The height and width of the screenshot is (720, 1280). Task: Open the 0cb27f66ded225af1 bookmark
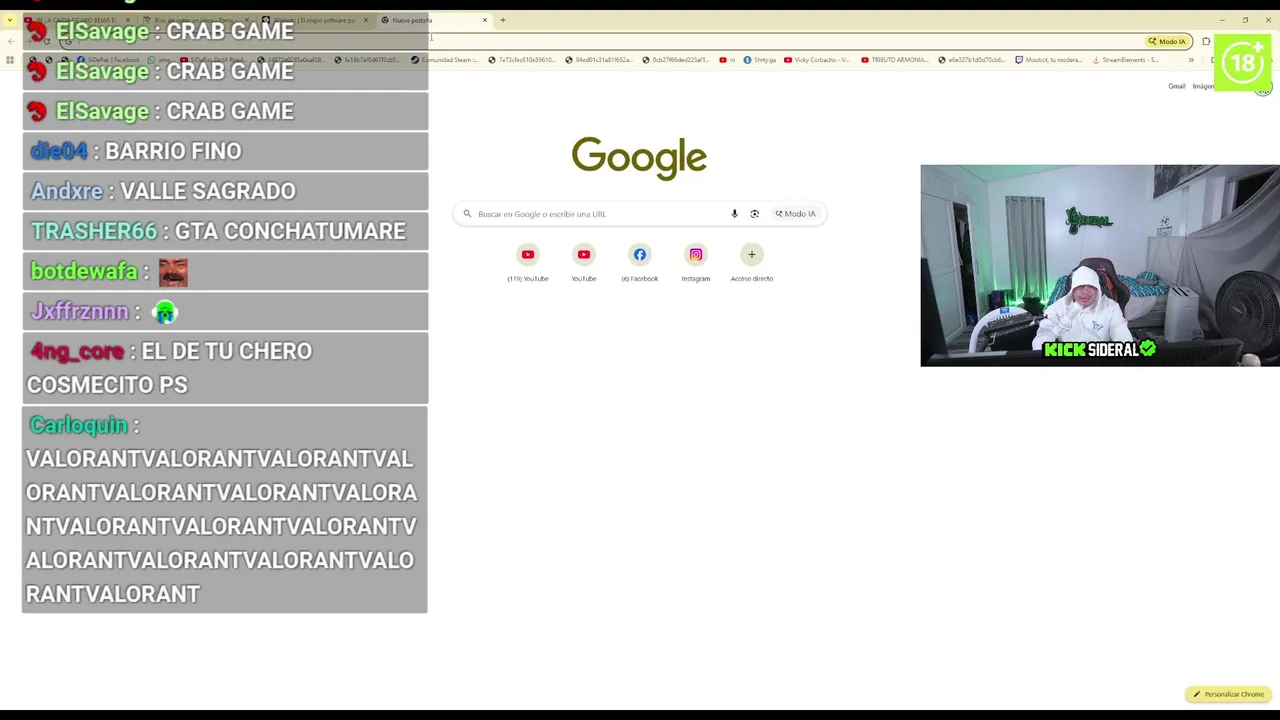click(x=675, y=60)
